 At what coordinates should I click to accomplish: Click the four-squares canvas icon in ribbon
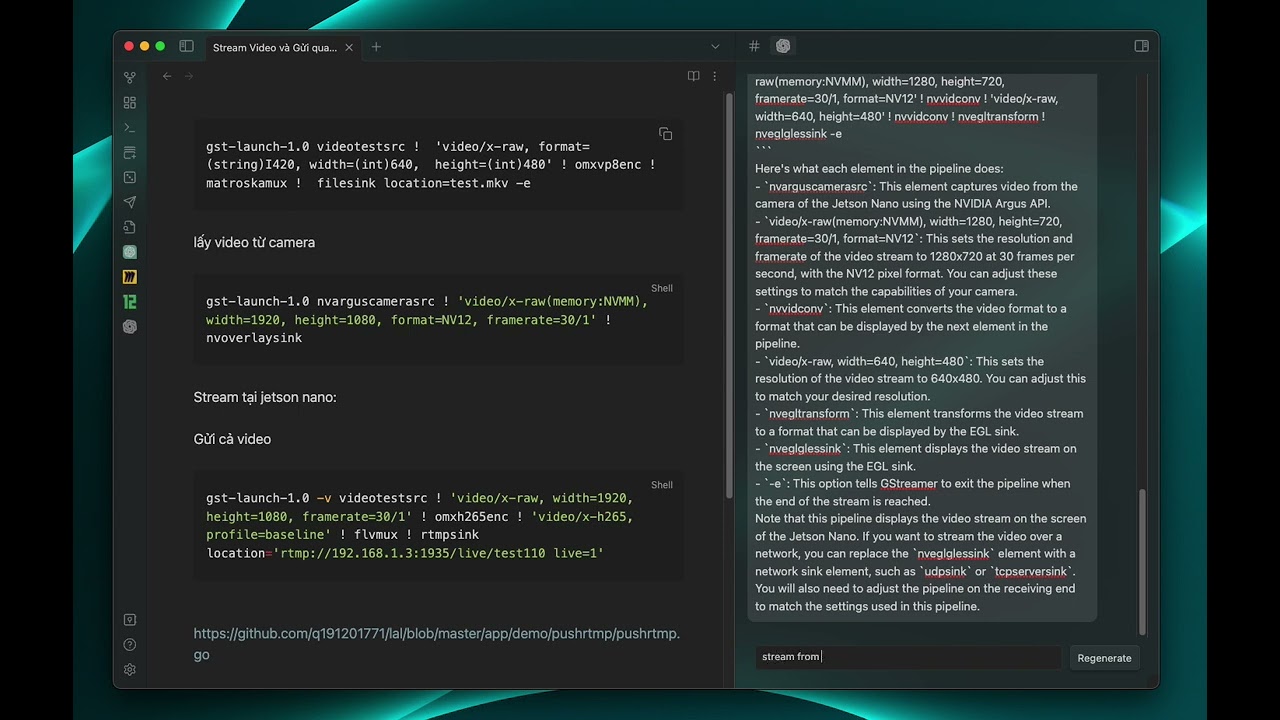pos(129,103)
